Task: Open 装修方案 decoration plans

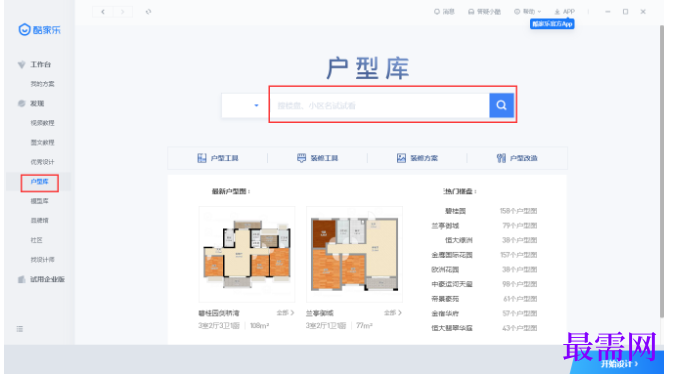Action: click(417, 158)
